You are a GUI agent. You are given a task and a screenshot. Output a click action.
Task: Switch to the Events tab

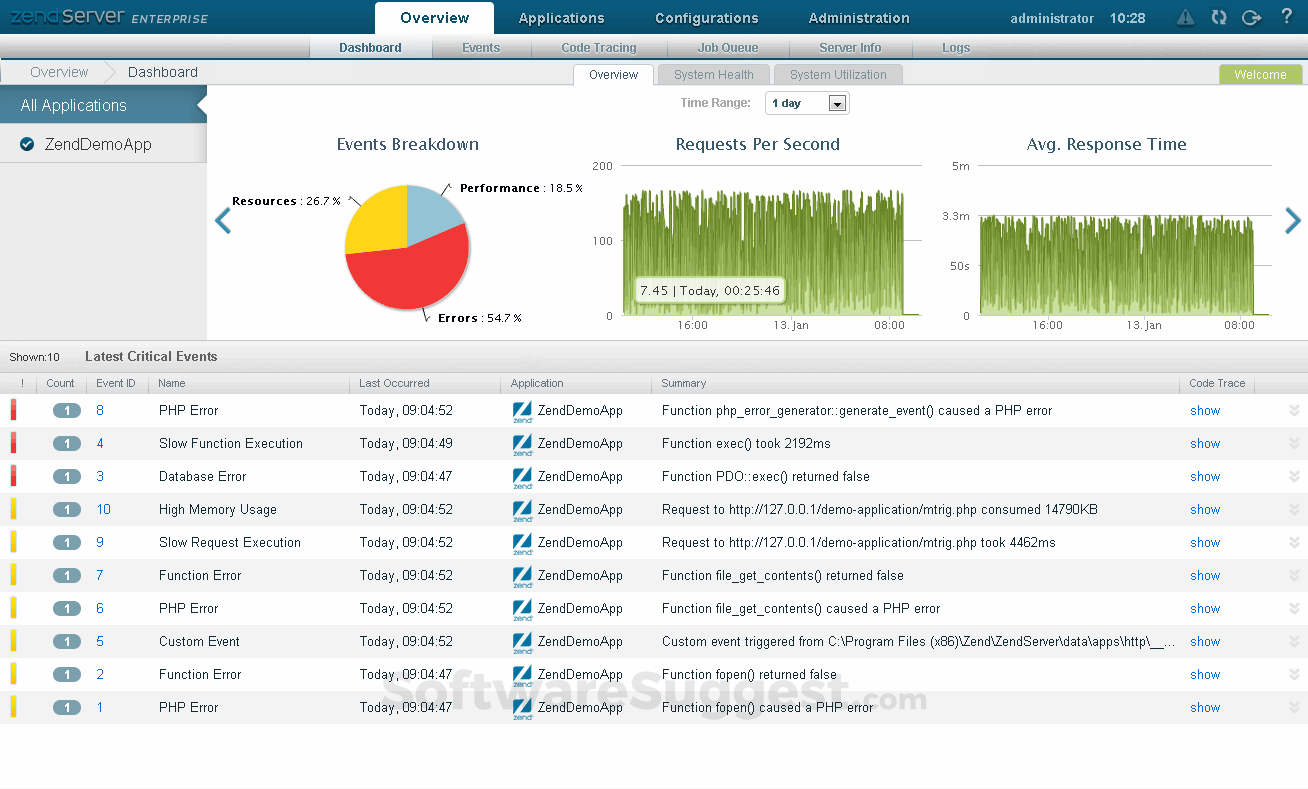tap(481, 47)
